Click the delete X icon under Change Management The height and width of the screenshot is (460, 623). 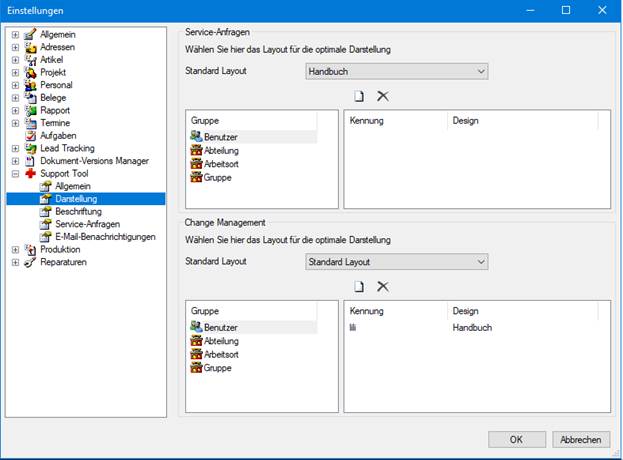(383, 286)
